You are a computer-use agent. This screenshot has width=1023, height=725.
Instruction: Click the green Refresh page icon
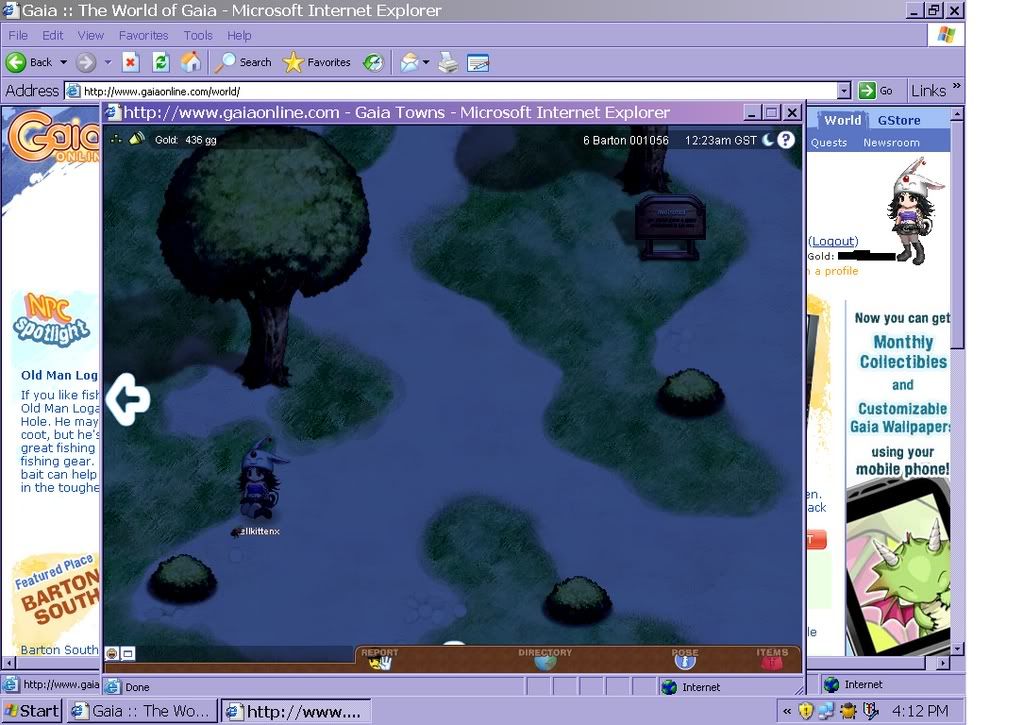pos(160,63)
